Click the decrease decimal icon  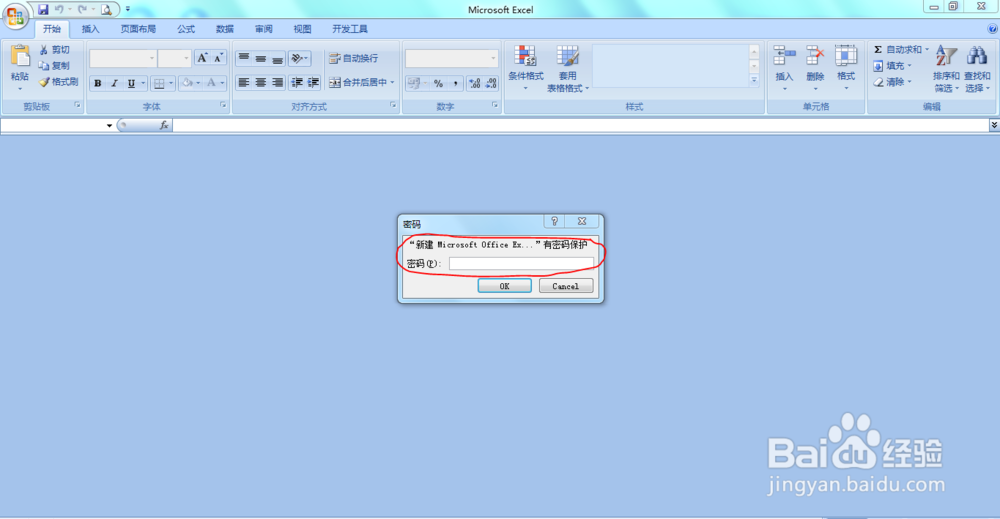491,83
